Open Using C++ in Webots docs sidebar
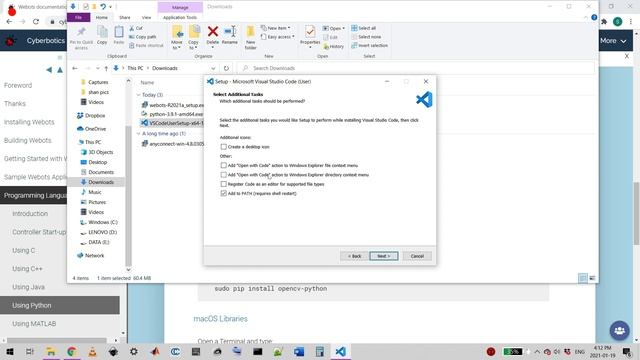The height and width of the screenshot is (360, 640). (x=27, y=269)
